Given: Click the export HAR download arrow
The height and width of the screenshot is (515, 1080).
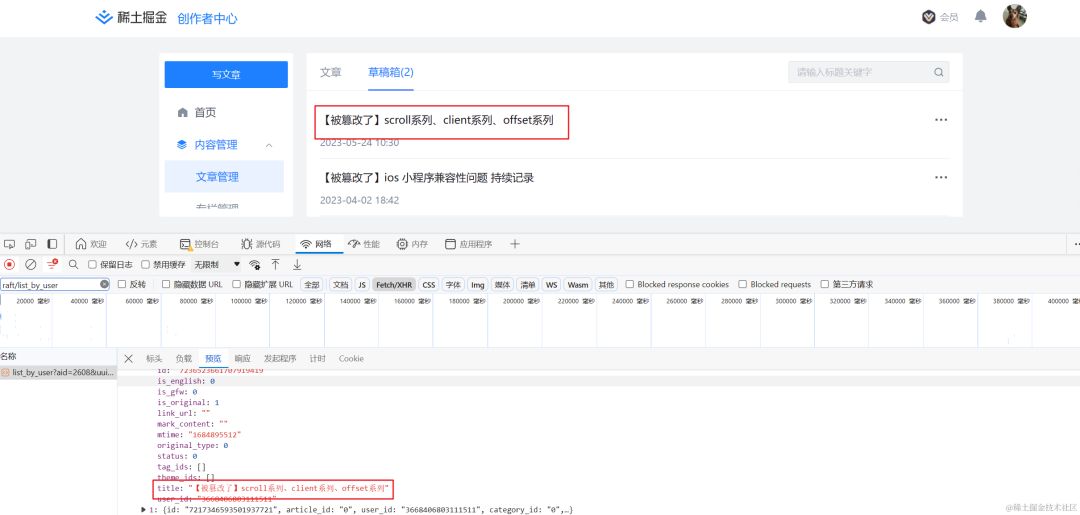Looking at the screenshot, I should tap(297, 264).
